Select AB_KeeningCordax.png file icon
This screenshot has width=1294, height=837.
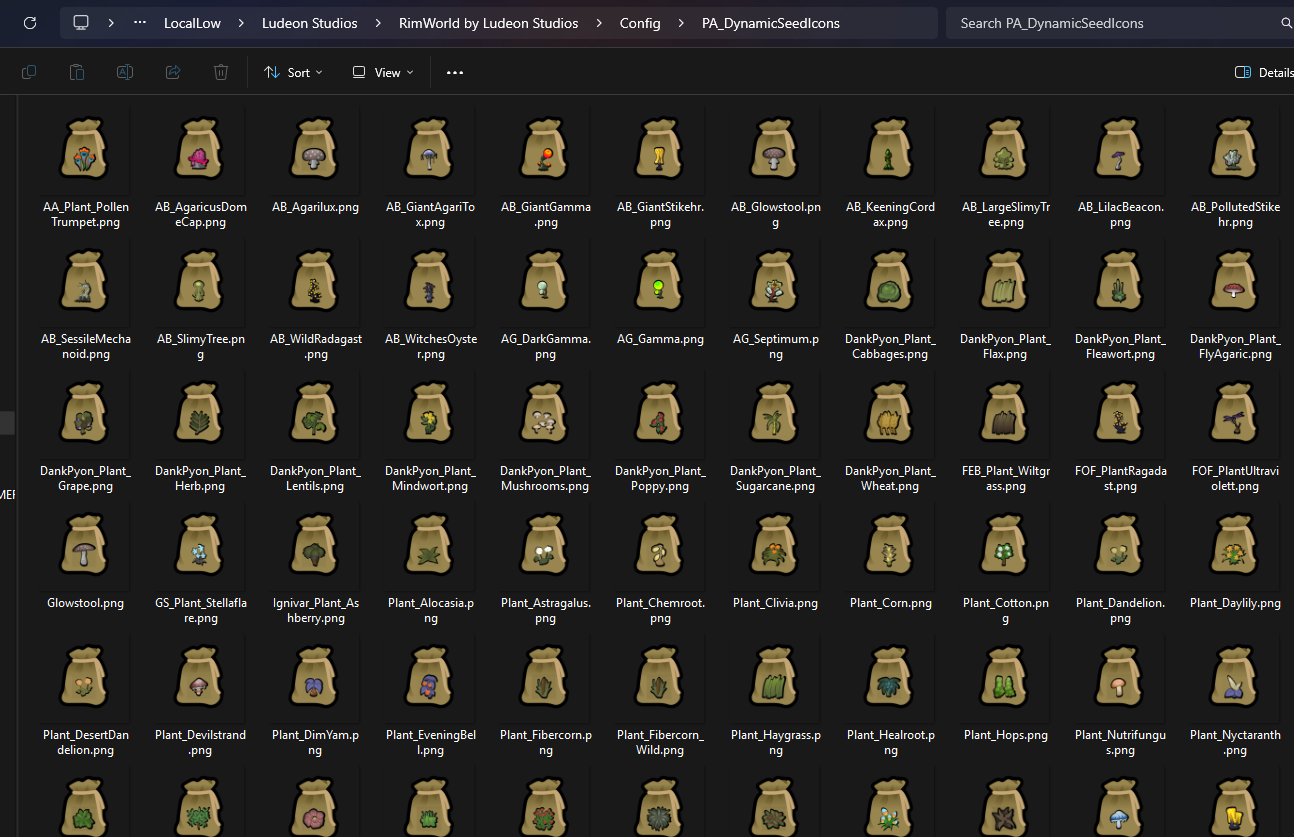point(890,149)
